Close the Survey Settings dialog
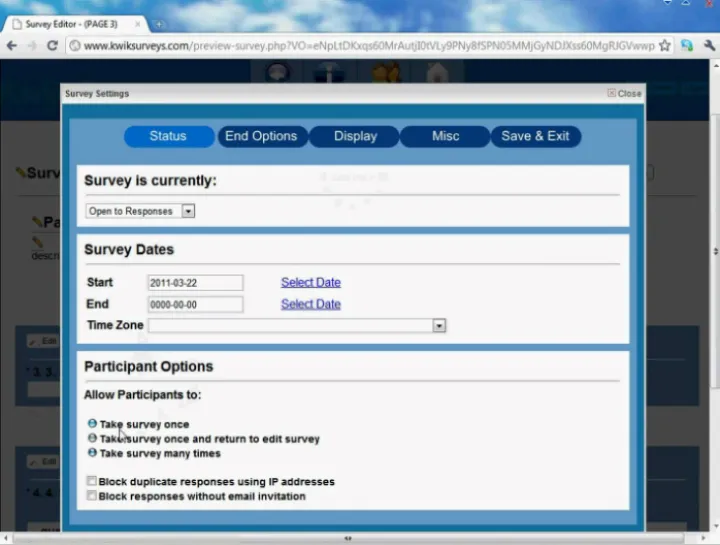 (624, 93)
